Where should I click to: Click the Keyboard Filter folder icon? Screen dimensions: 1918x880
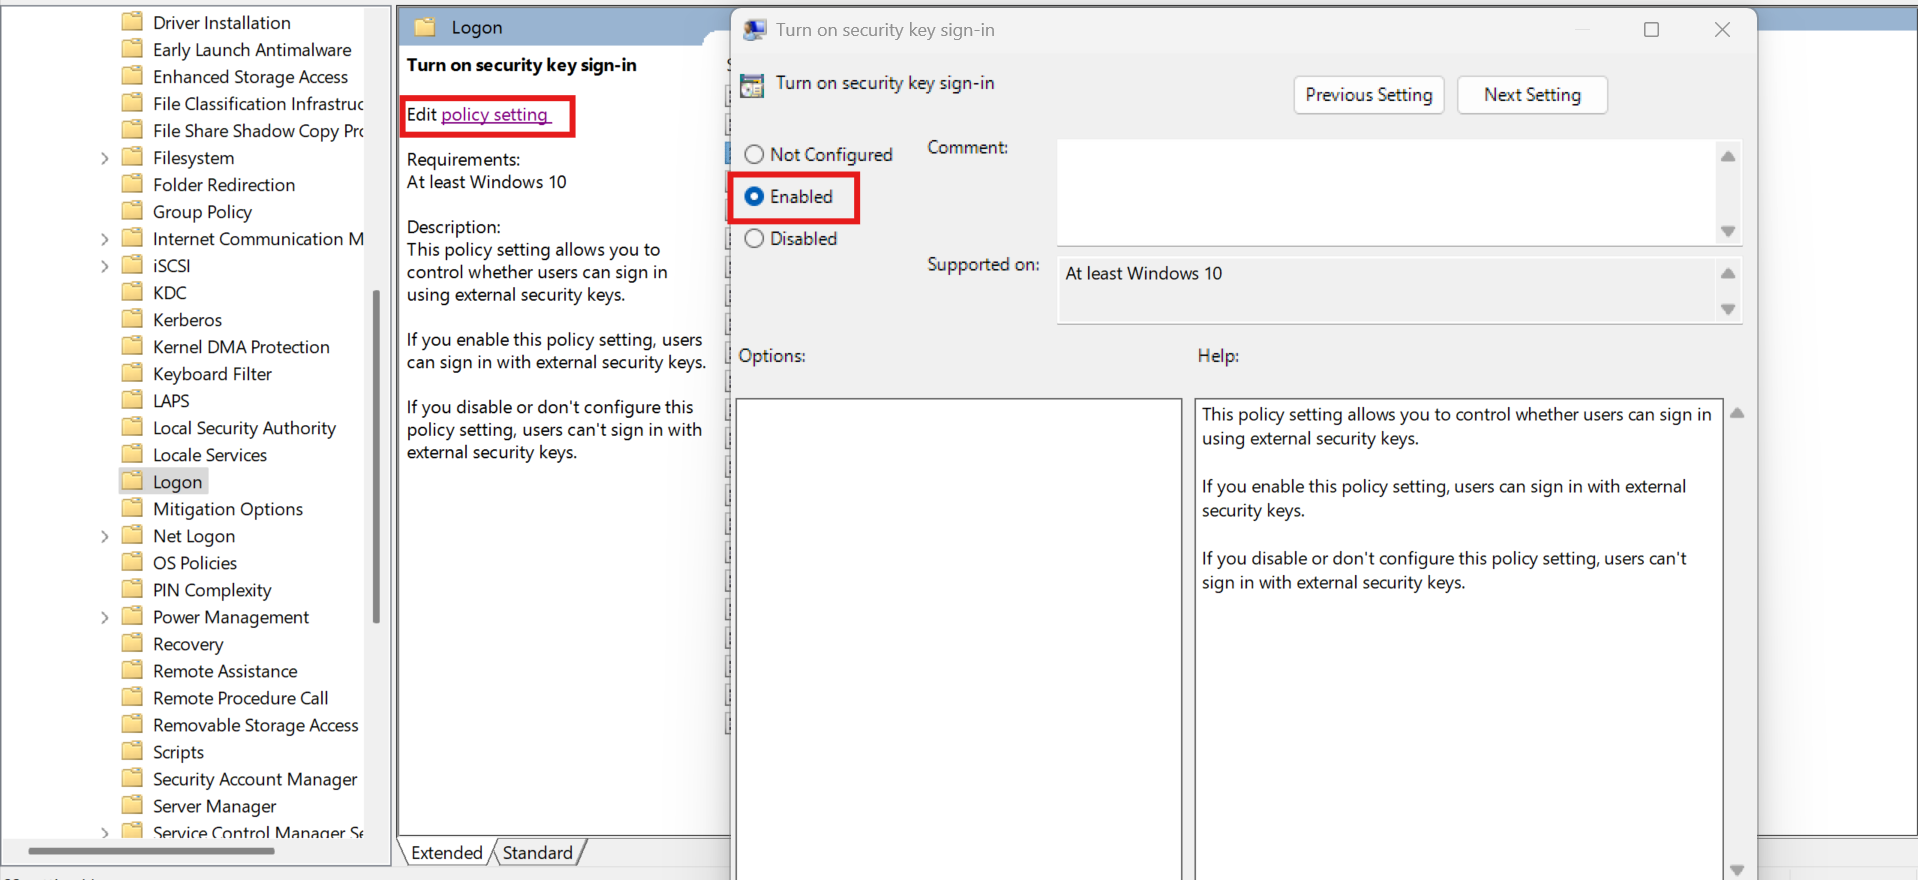[x=132, y=373]
